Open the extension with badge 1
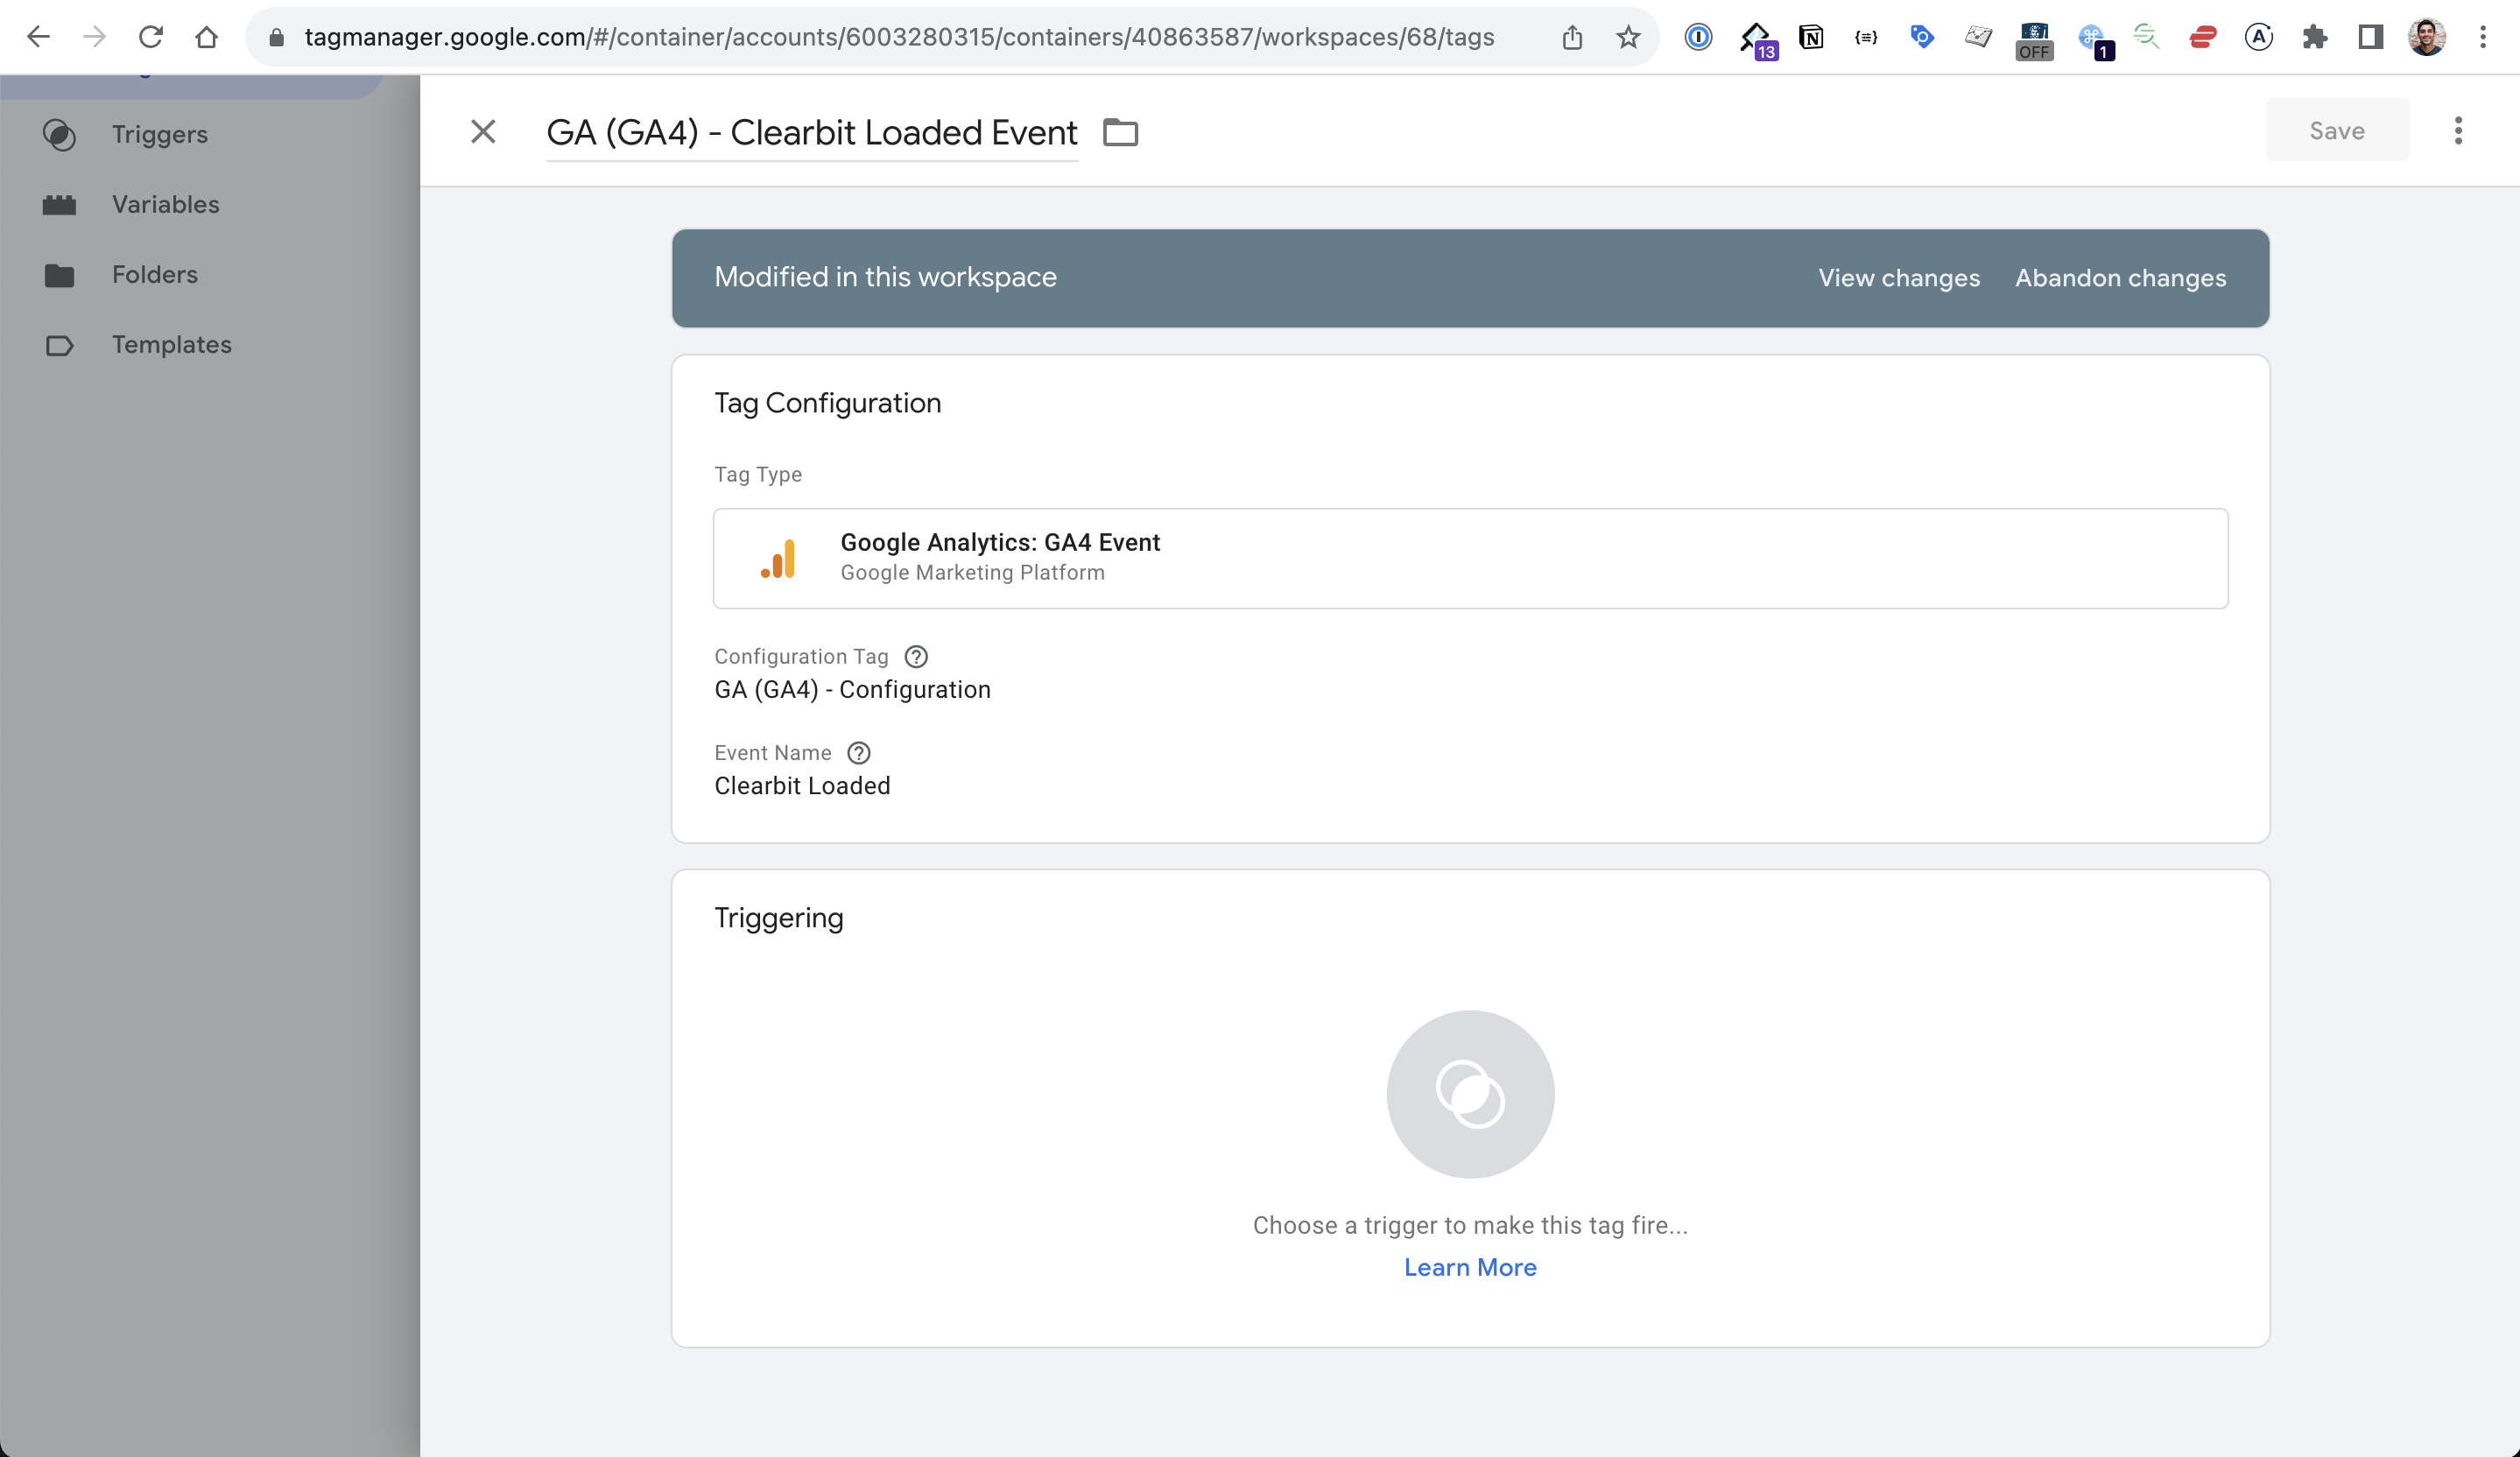 2095,40
